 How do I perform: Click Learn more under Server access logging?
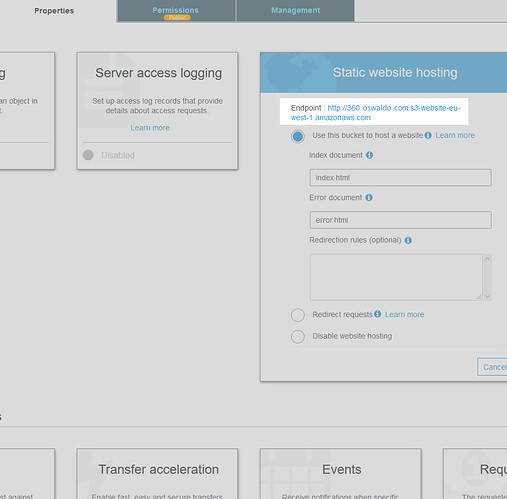click(150, 128)
